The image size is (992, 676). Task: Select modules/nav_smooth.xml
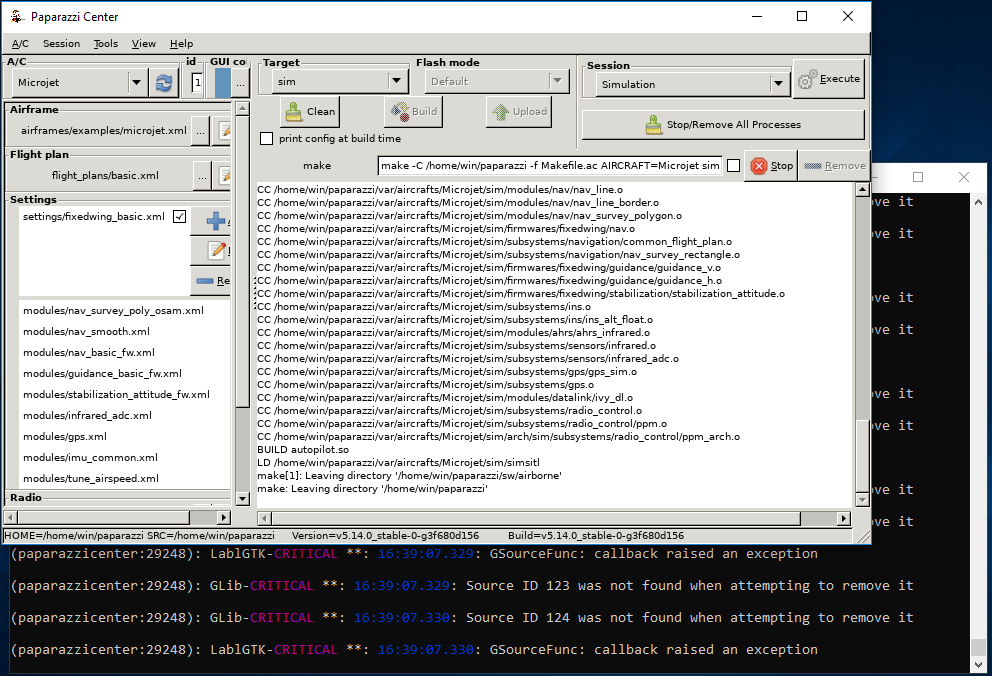(x=86, y=331)
